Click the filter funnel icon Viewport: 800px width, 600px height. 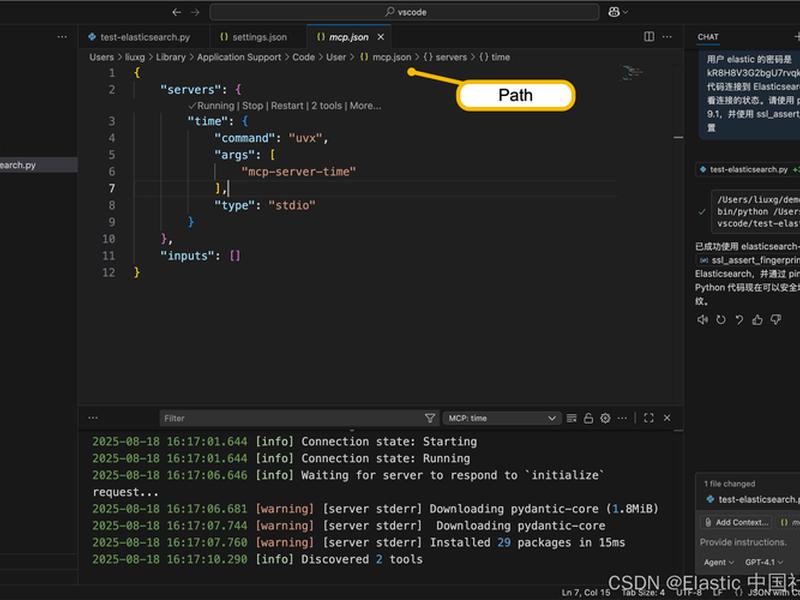pos(430,418)
